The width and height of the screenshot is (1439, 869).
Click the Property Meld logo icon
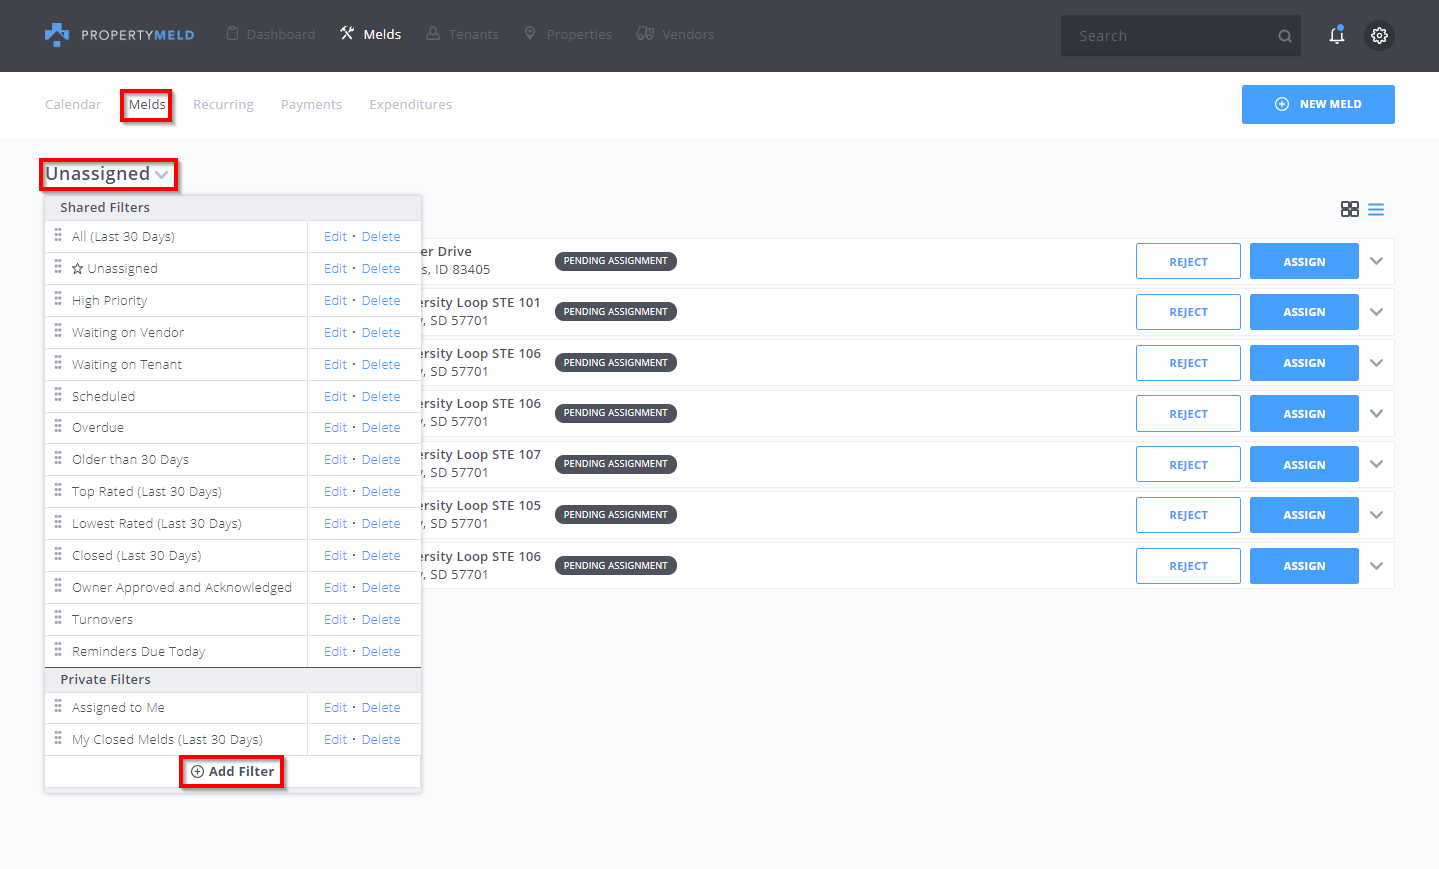57,35
